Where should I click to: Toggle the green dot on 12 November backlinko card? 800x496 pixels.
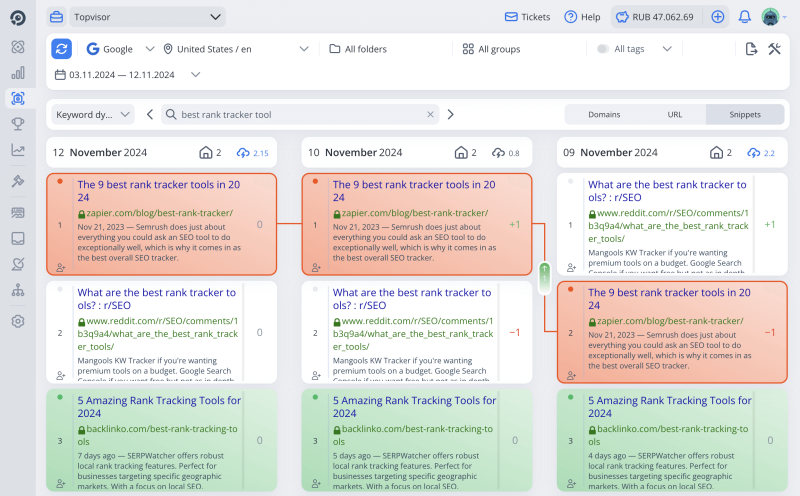tap(60, 397)
